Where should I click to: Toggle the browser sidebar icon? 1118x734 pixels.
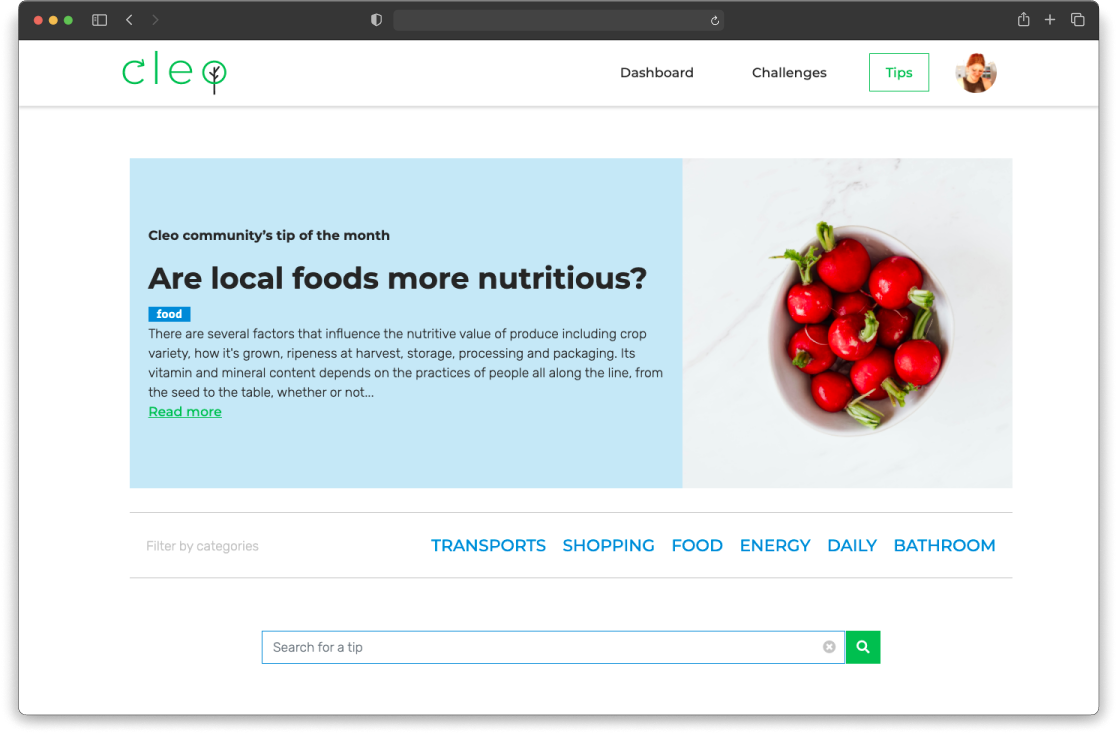(99, 20)
